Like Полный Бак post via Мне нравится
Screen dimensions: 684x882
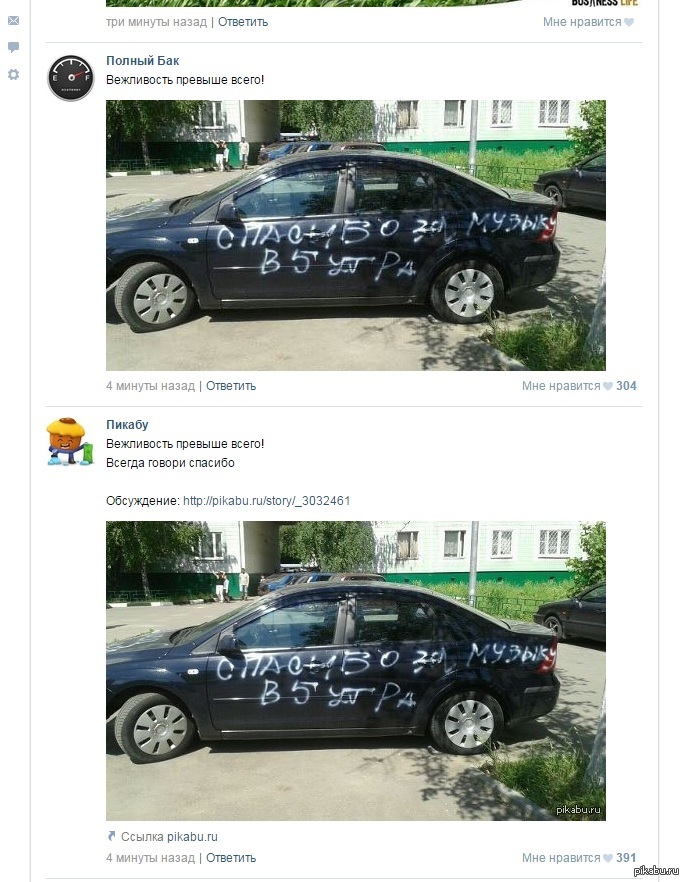[x=561, y=386]
